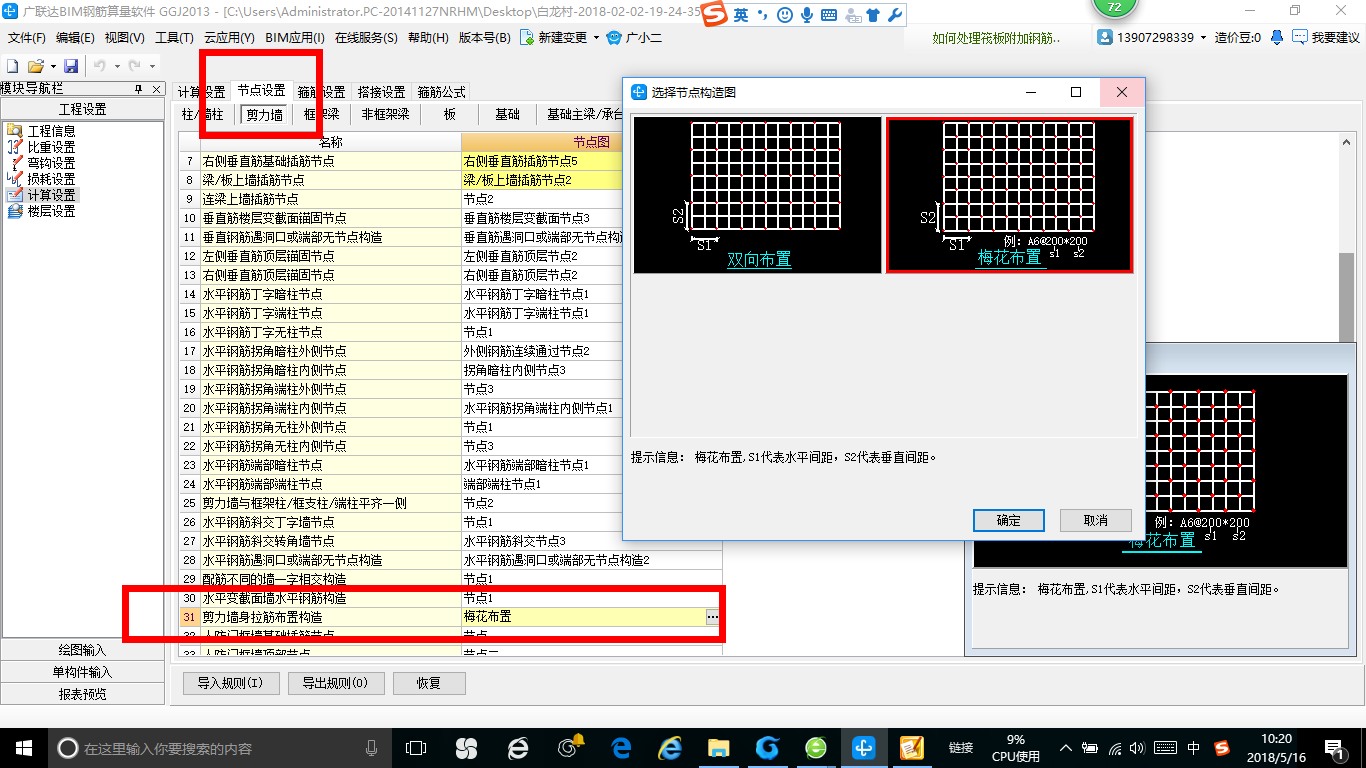Screen dimensions: 1366x768
Task: Click 取消 in the node dialog
Action: (x=1095, y=520)
